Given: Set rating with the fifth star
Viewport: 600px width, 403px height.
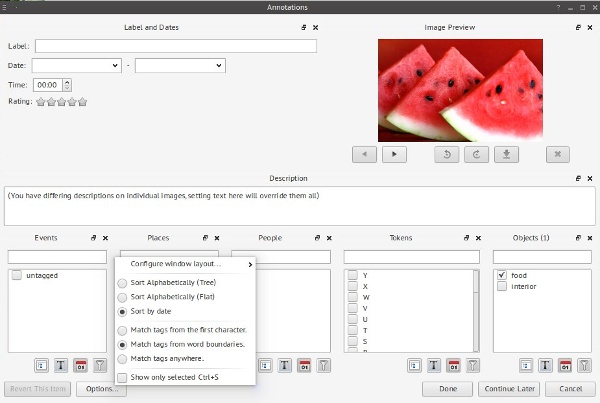Looking at the screenshot, I should click(83, 102).
